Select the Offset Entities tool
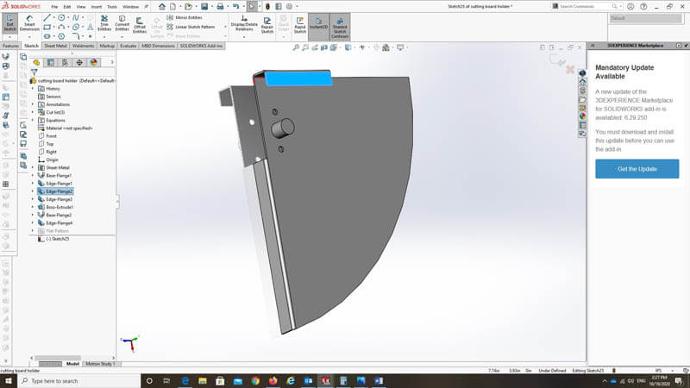The image size is (690, 388). [139, 25]
